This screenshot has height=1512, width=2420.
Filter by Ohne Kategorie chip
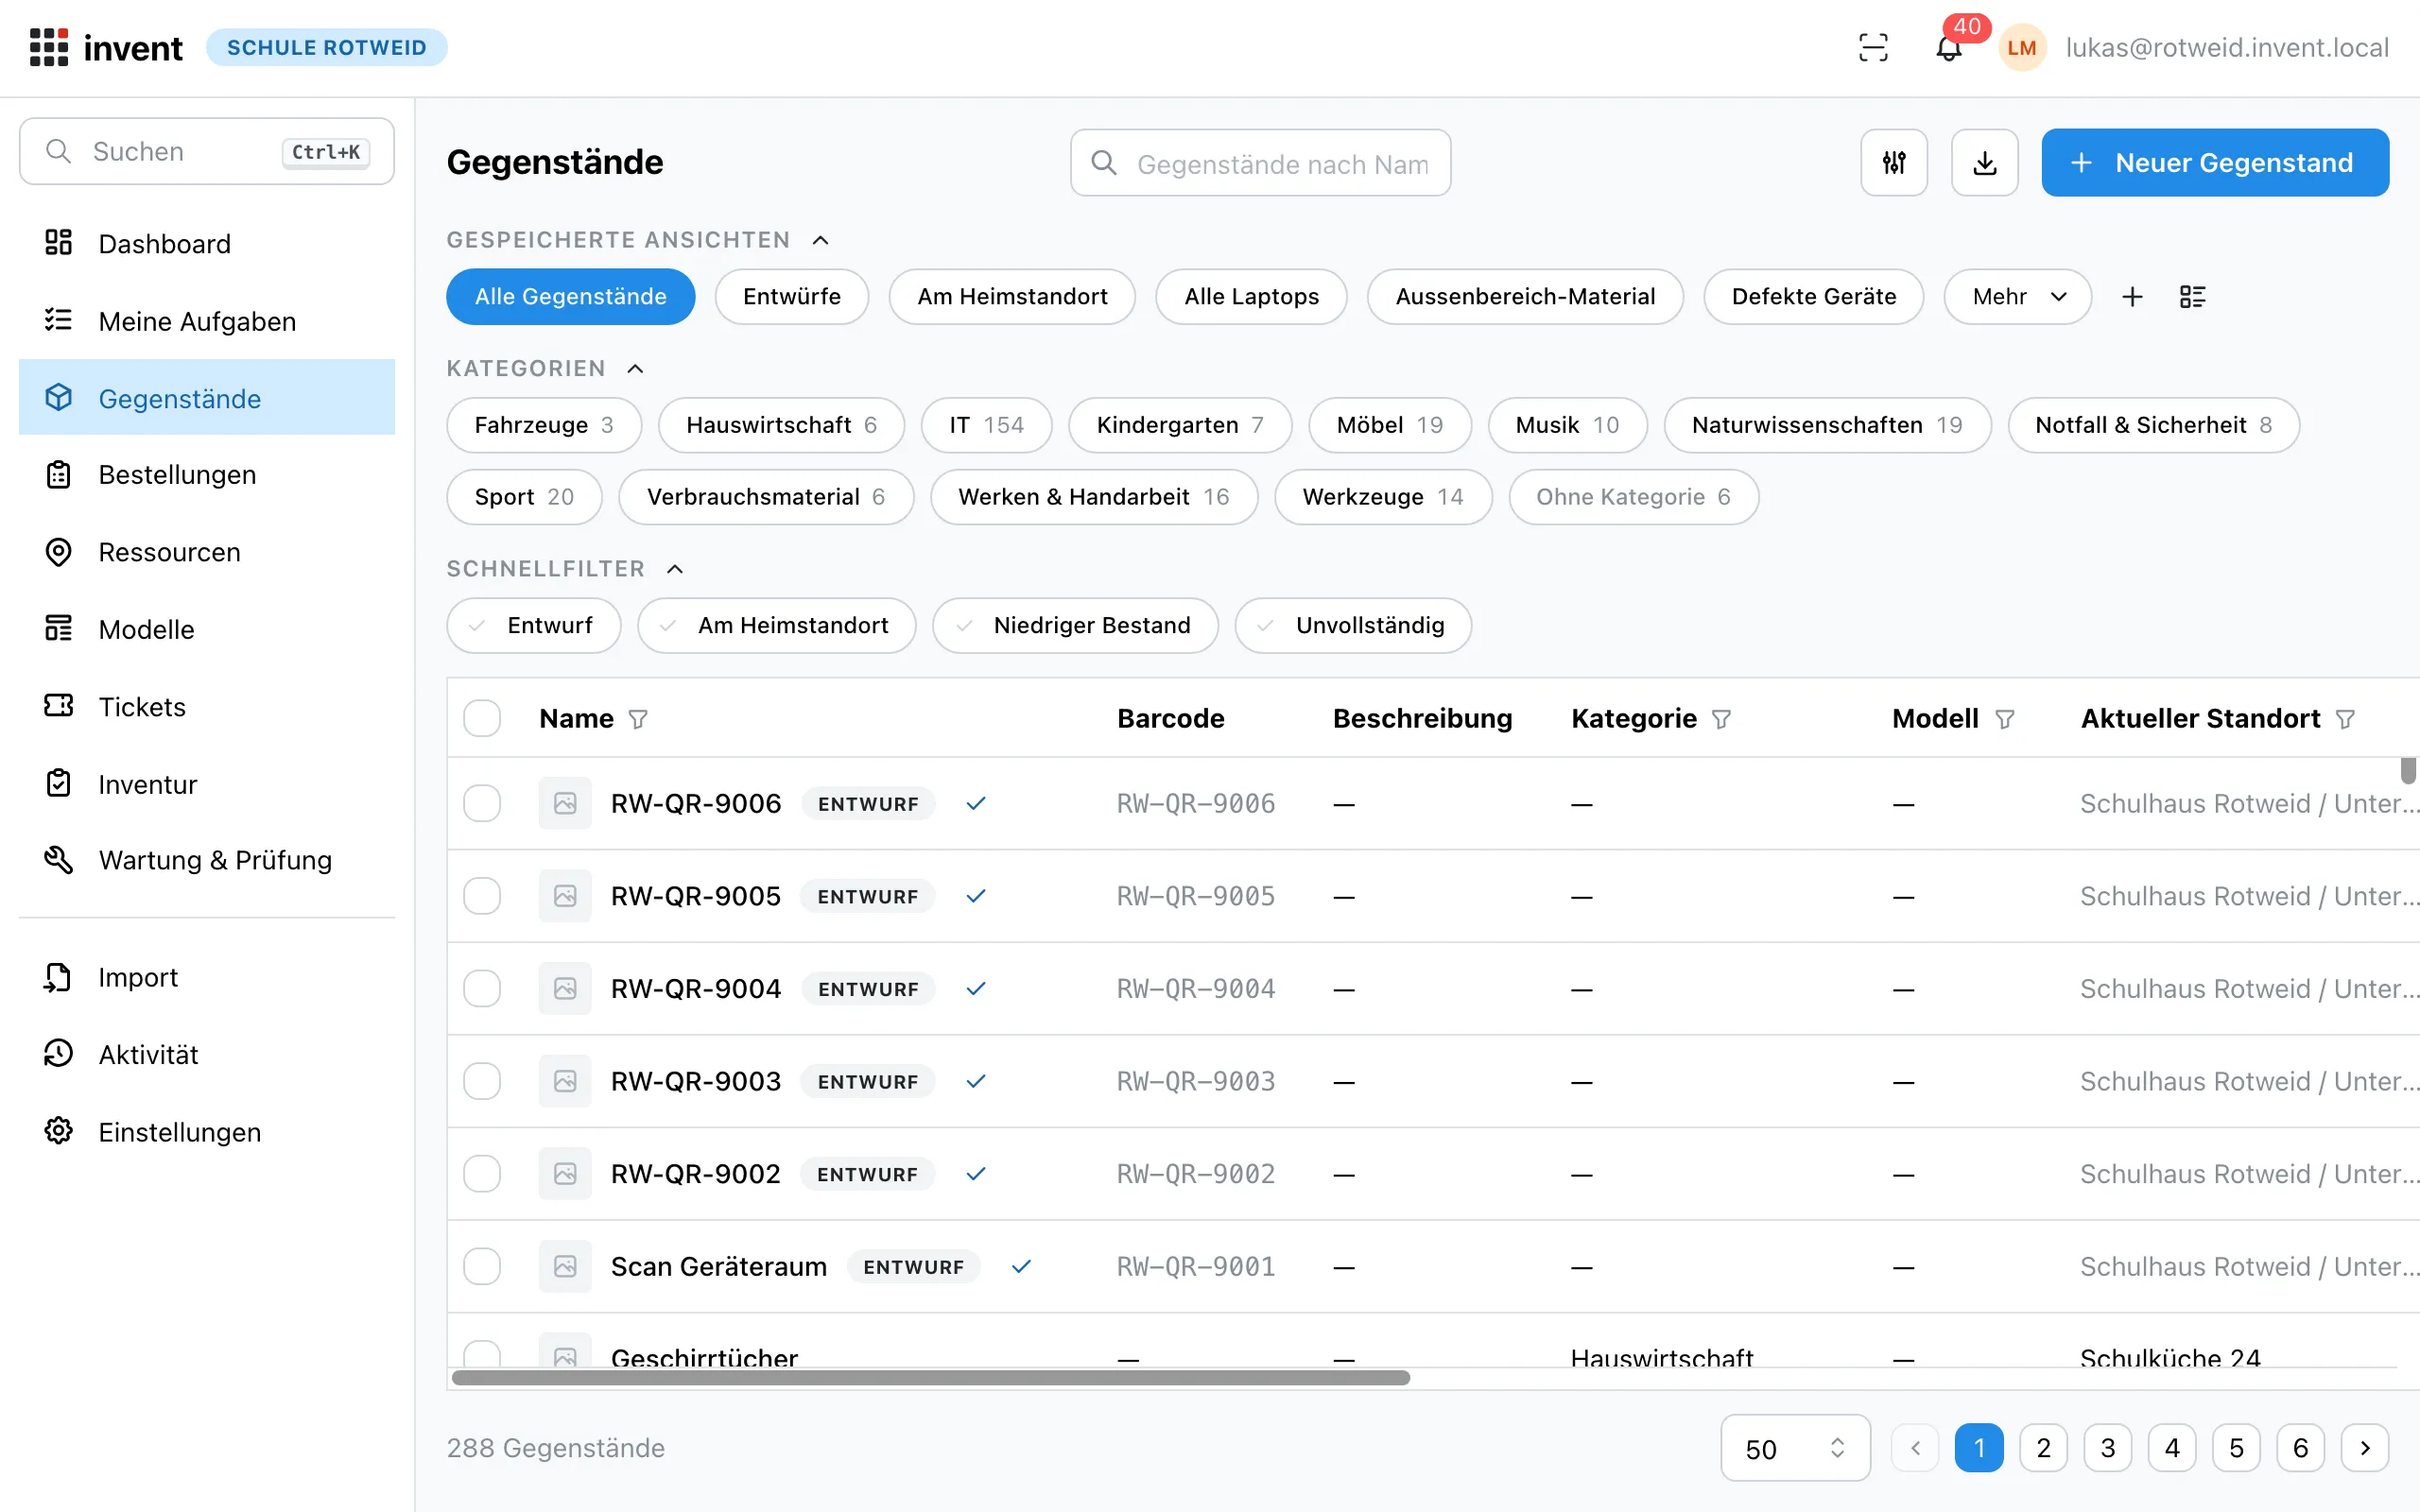(1633, 497)
